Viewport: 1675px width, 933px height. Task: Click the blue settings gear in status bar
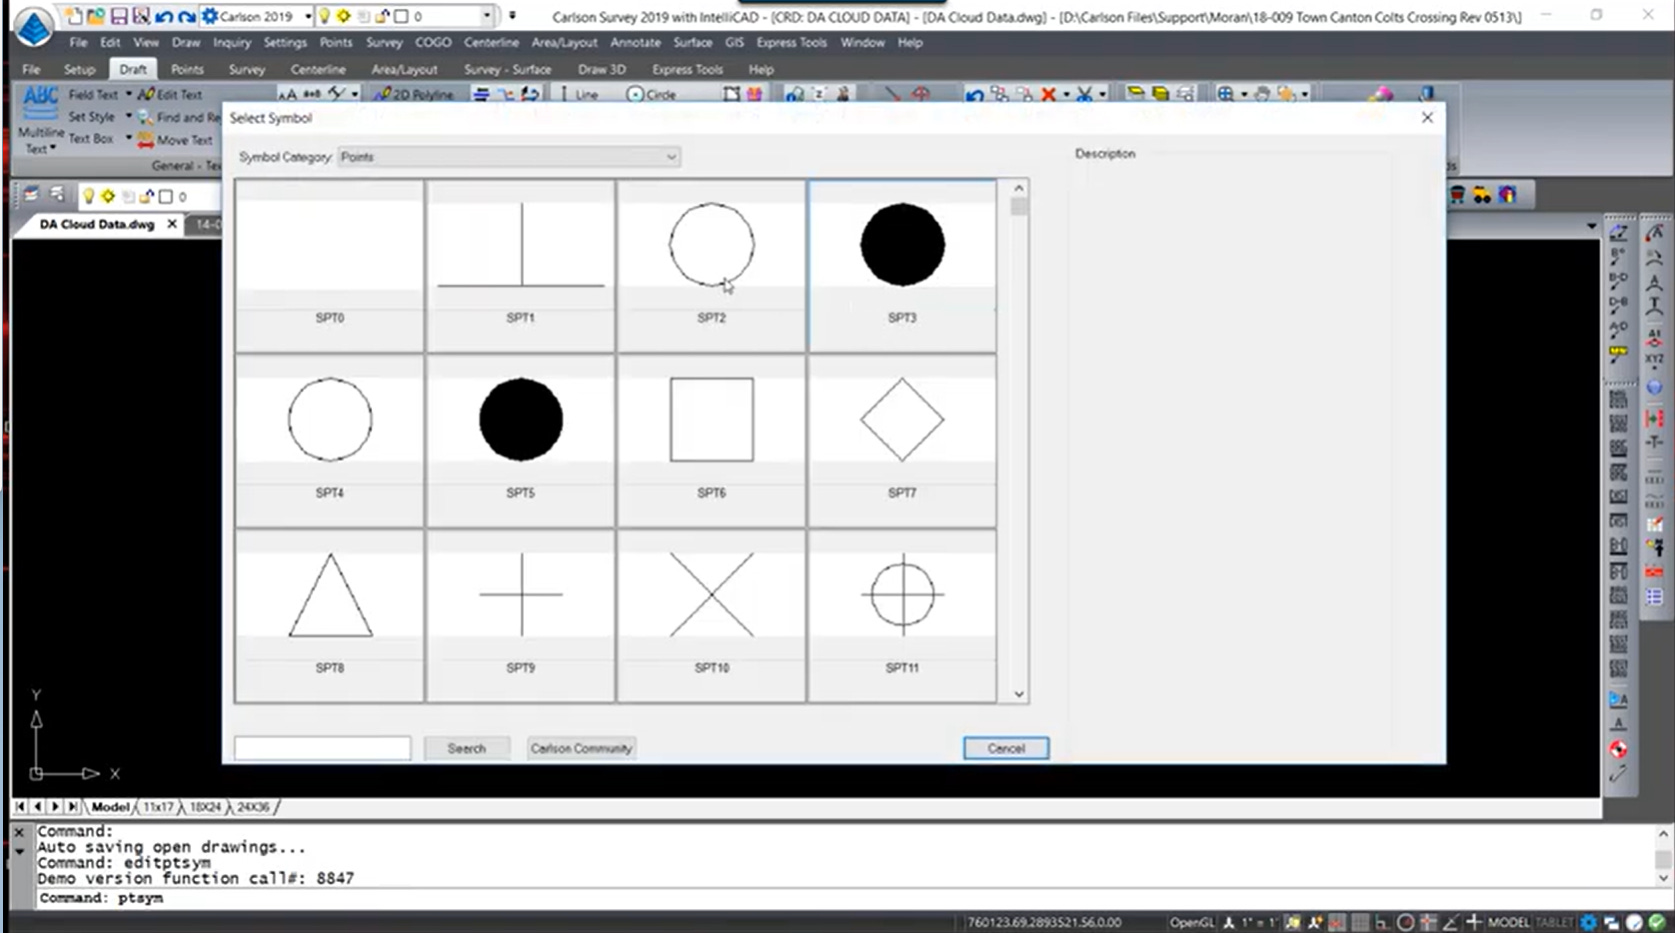pyautogui.click(x=1588, y=922)
